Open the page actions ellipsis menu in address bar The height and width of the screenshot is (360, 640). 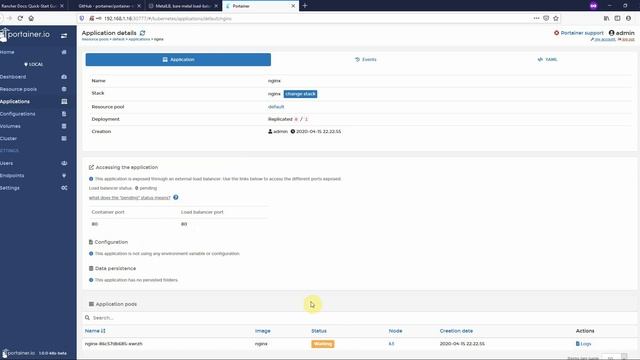536,18
